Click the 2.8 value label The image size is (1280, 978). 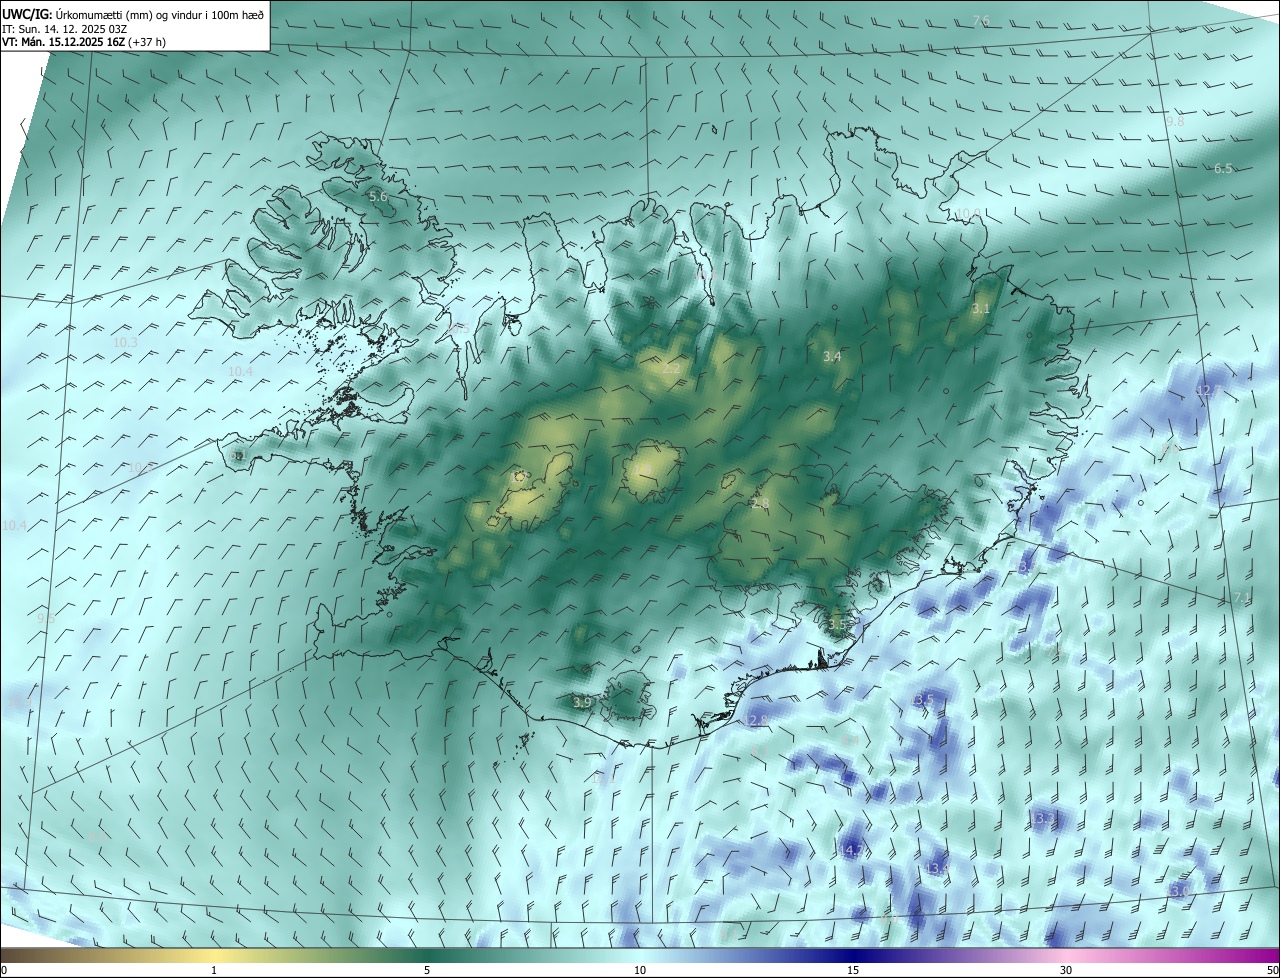coord(760,503)
